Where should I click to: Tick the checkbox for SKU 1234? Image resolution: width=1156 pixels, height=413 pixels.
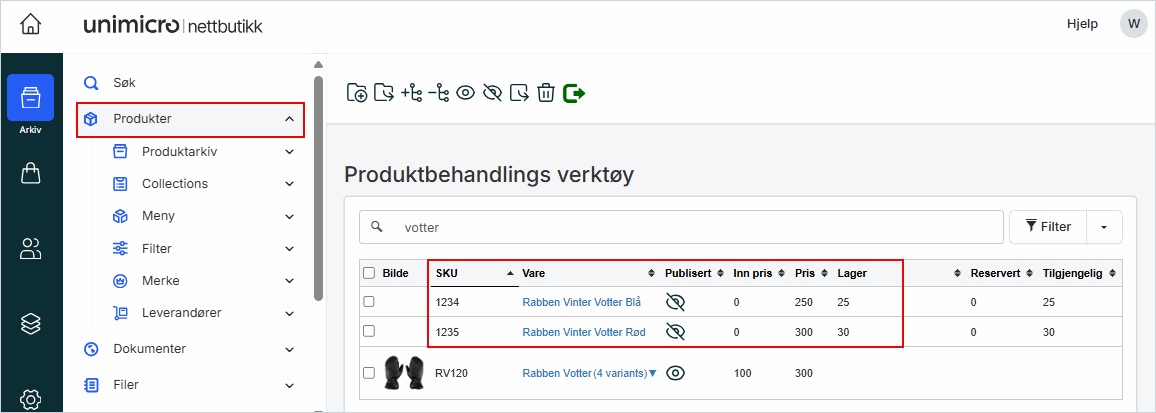pyautogui.click(x=369, y=301)
